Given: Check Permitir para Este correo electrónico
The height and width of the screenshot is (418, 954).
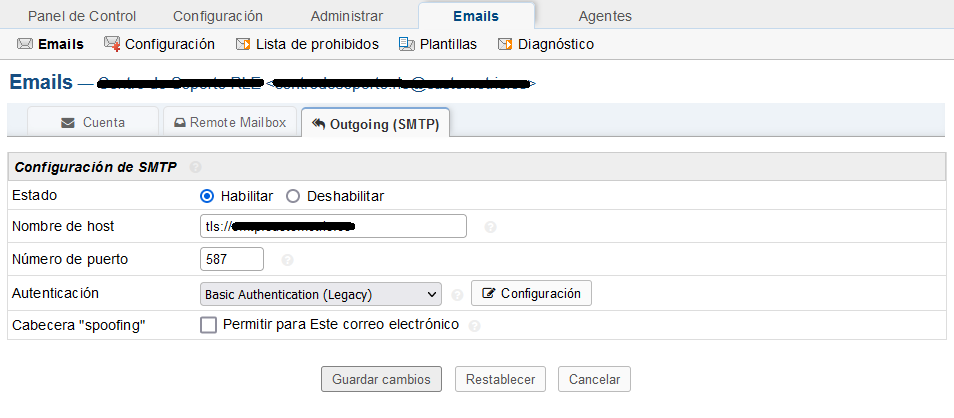Looking at the screenshot, I should tap(208, 326).
